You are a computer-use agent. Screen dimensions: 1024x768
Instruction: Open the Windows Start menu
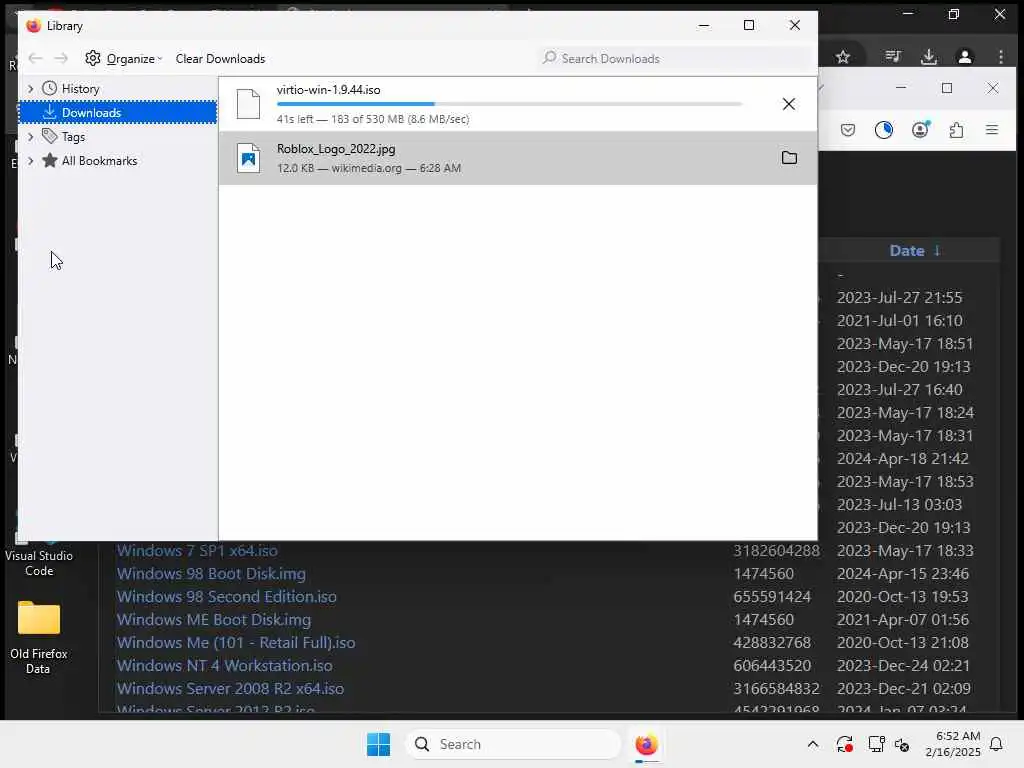pos(378,744)
